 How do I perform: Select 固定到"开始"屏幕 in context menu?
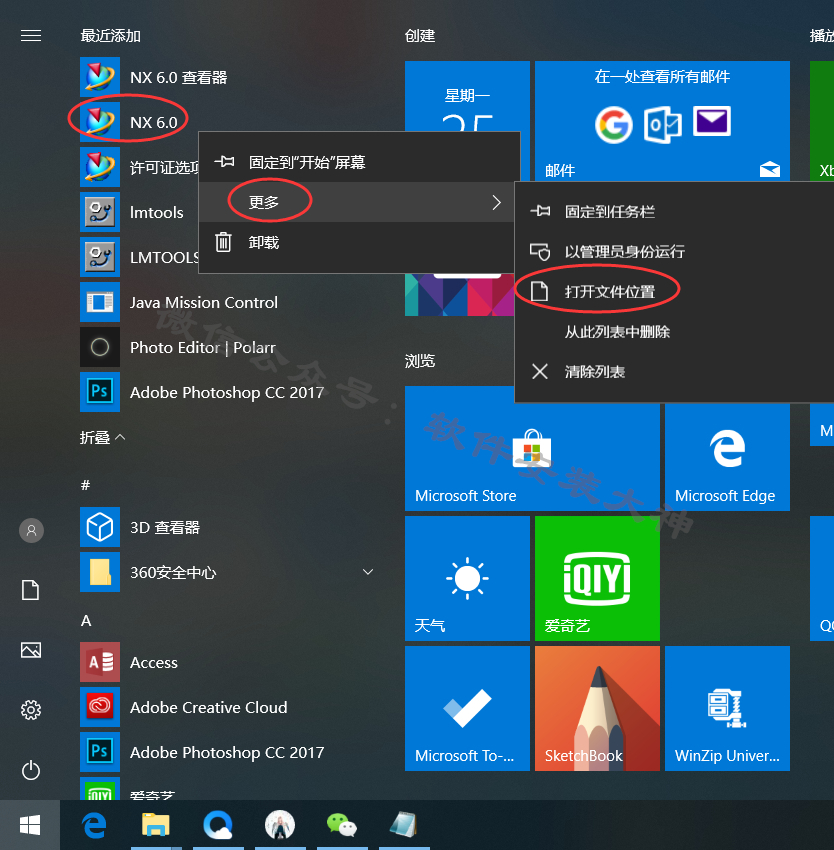359,162
